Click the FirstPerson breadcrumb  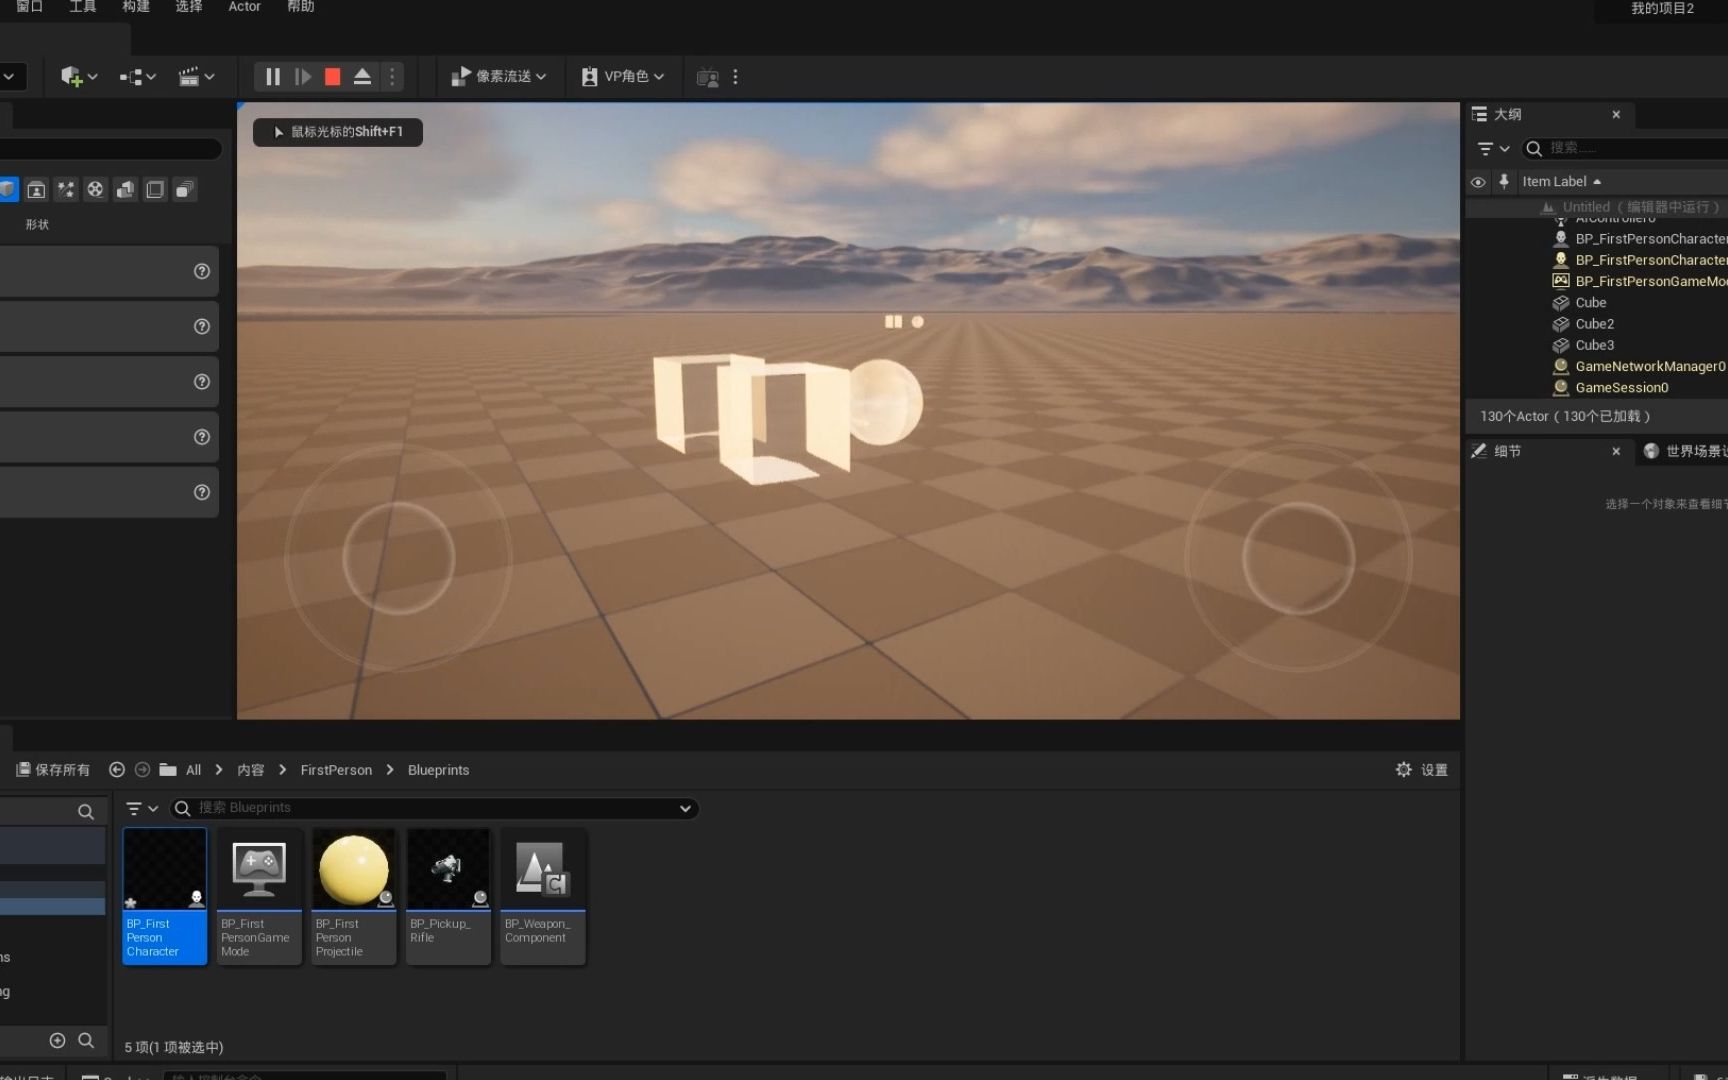[336, 770]
